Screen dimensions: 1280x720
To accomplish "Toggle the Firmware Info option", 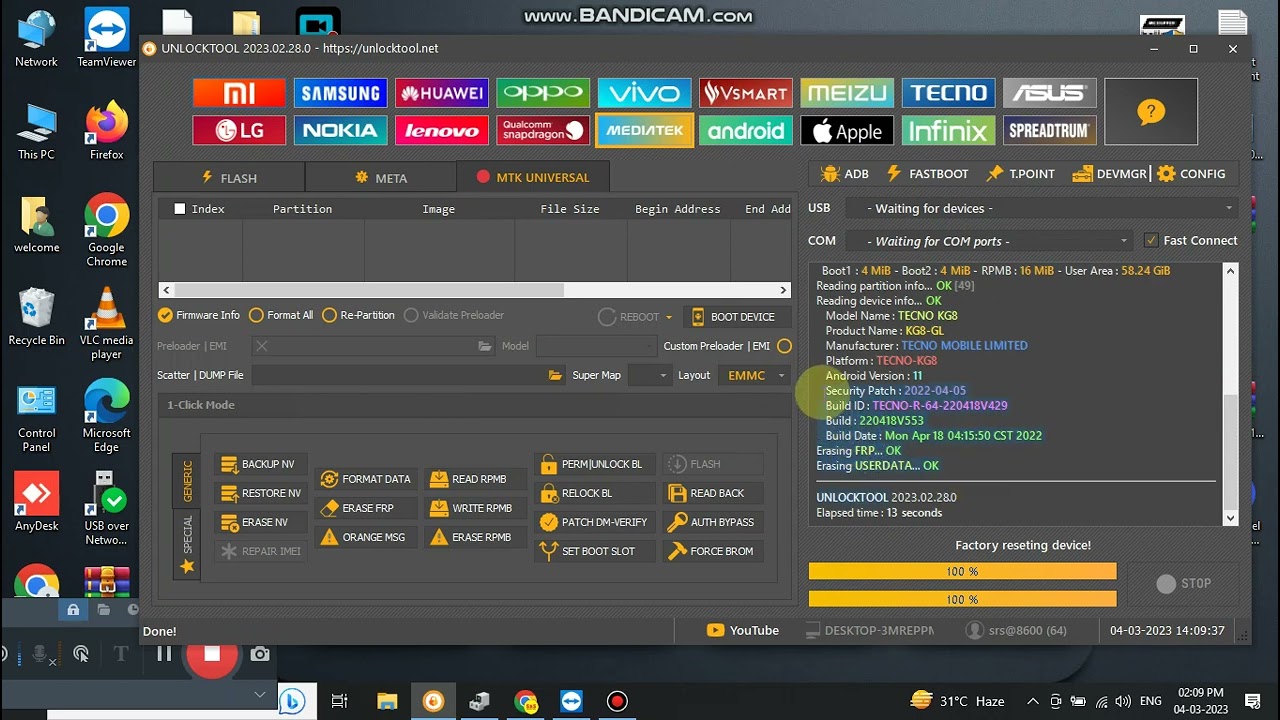I will [x=199, y=315].
